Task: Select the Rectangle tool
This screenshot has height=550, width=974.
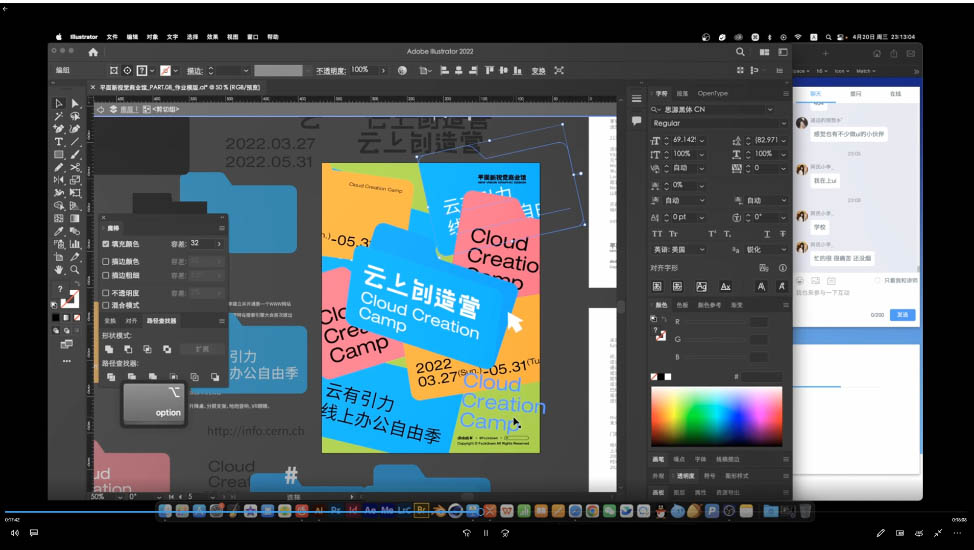Action: click(x=58, y=154)
